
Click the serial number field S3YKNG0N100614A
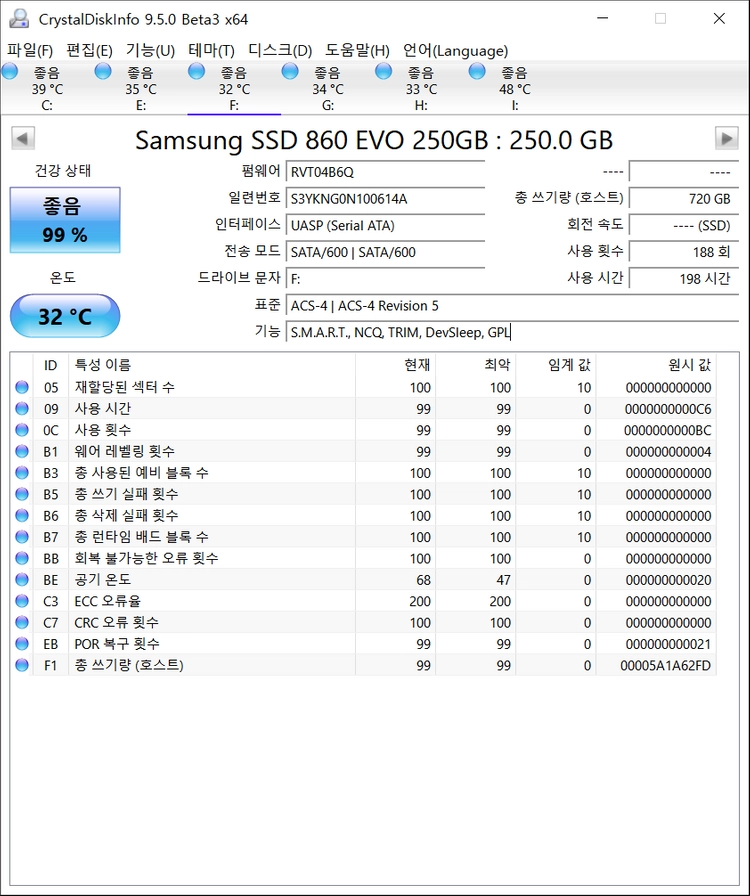[385, 199]
